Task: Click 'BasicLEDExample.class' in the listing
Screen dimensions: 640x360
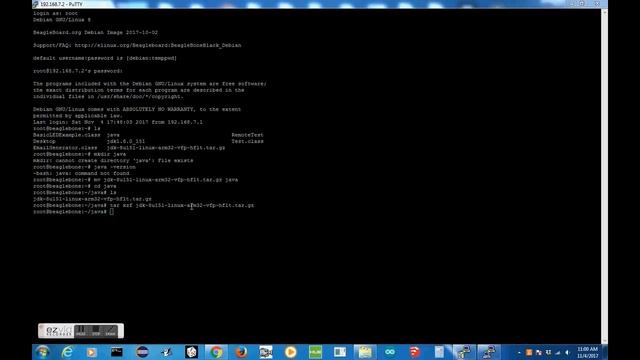Action: coord(67,135)
